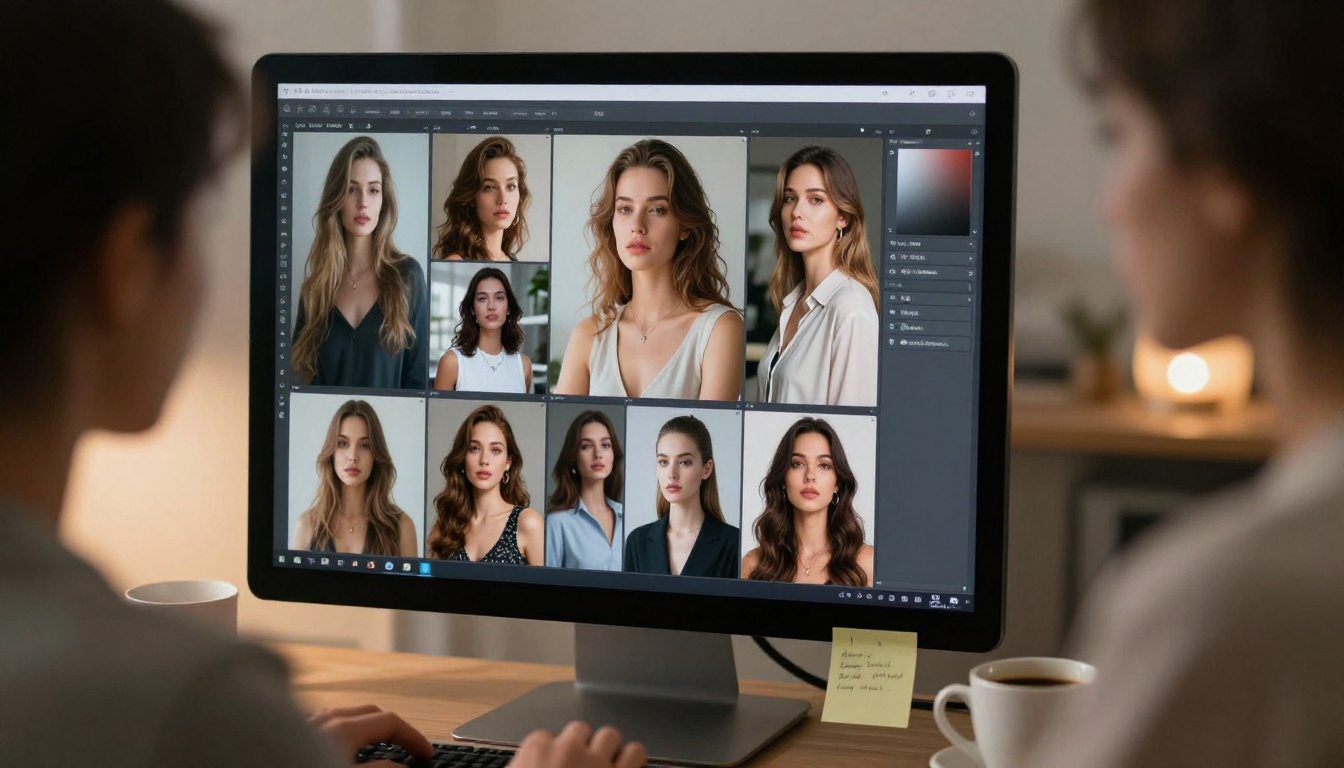Viewport: 1344px width, 768px height.
Task: Select the portrait with the dark V-neck top
Action: 360,259
